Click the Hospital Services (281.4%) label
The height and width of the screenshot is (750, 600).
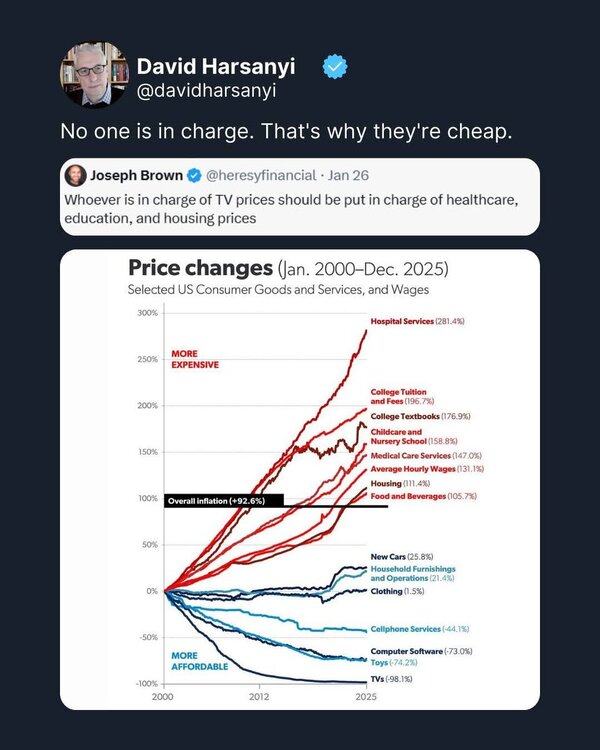click(x=417, y=321)
